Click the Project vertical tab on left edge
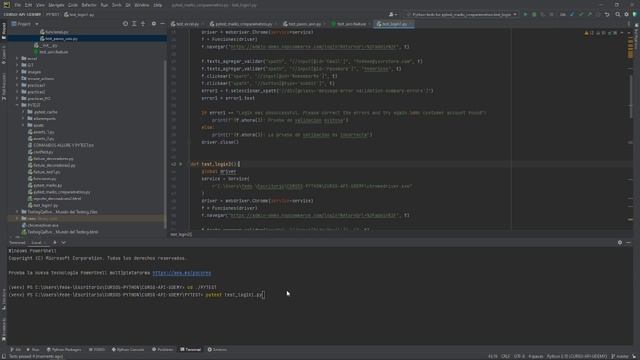 pos(4,31)
